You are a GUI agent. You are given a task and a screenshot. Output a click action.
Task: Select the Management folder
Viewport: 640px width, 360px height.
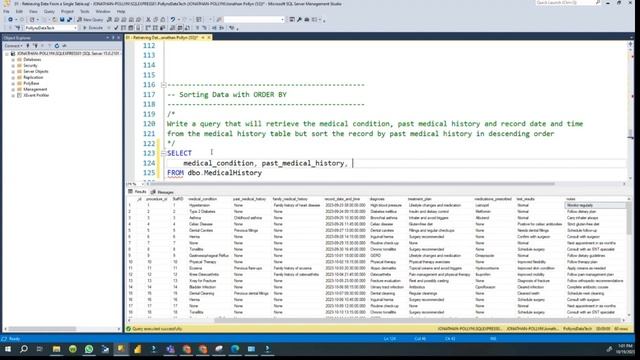pos(35,89)
